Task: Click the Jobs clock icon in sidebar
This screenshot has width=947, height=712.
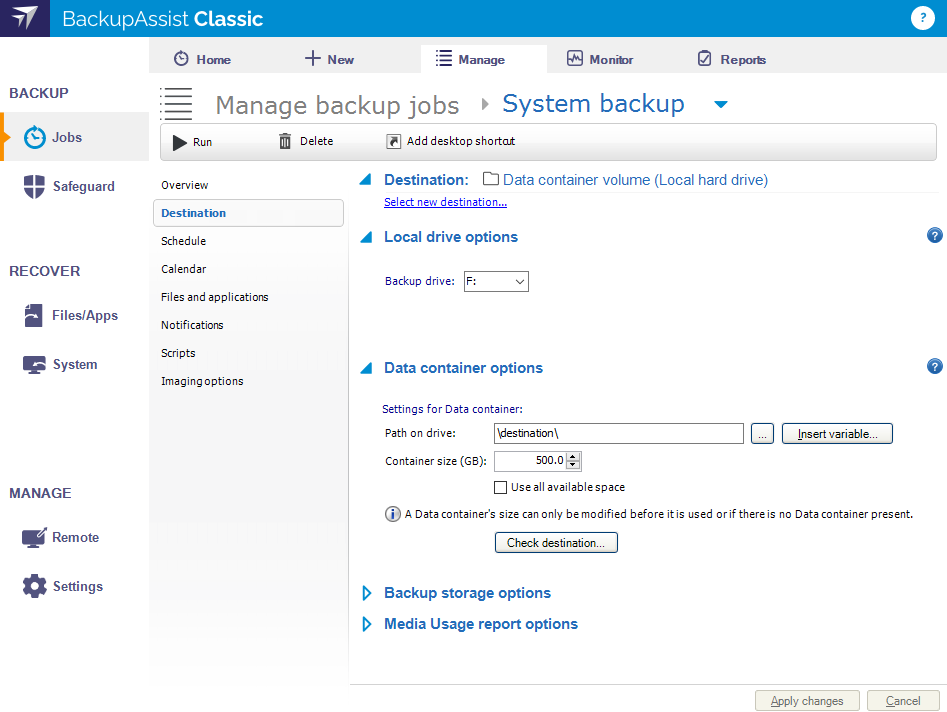Action: (34, 137)
